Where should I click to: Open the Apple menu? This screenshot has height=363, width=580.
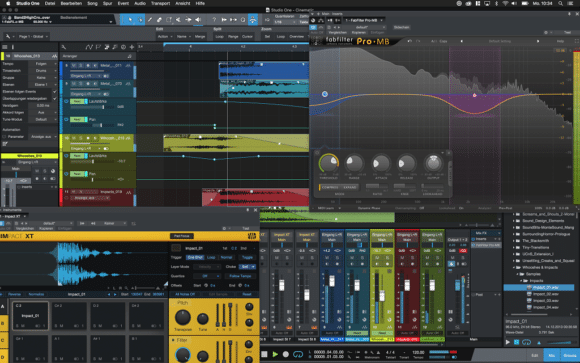pos(8,3)
